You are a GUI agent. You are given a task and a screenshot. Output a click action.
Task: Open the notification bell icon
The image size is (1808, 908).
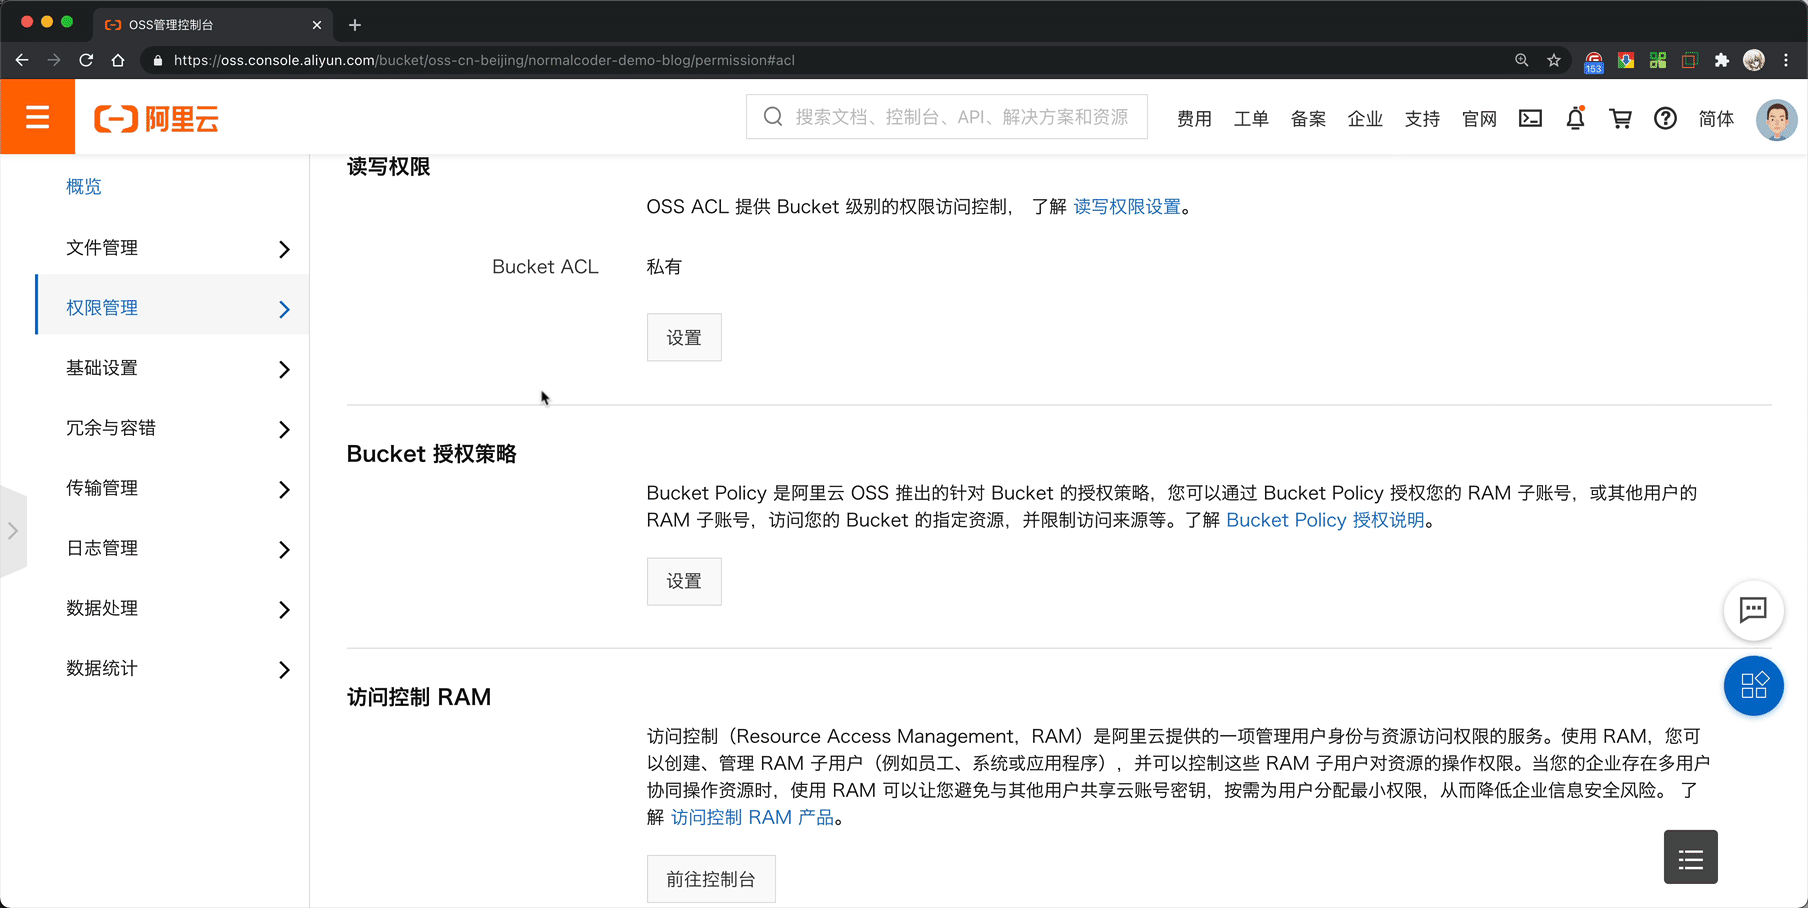tap(1576, 117)
